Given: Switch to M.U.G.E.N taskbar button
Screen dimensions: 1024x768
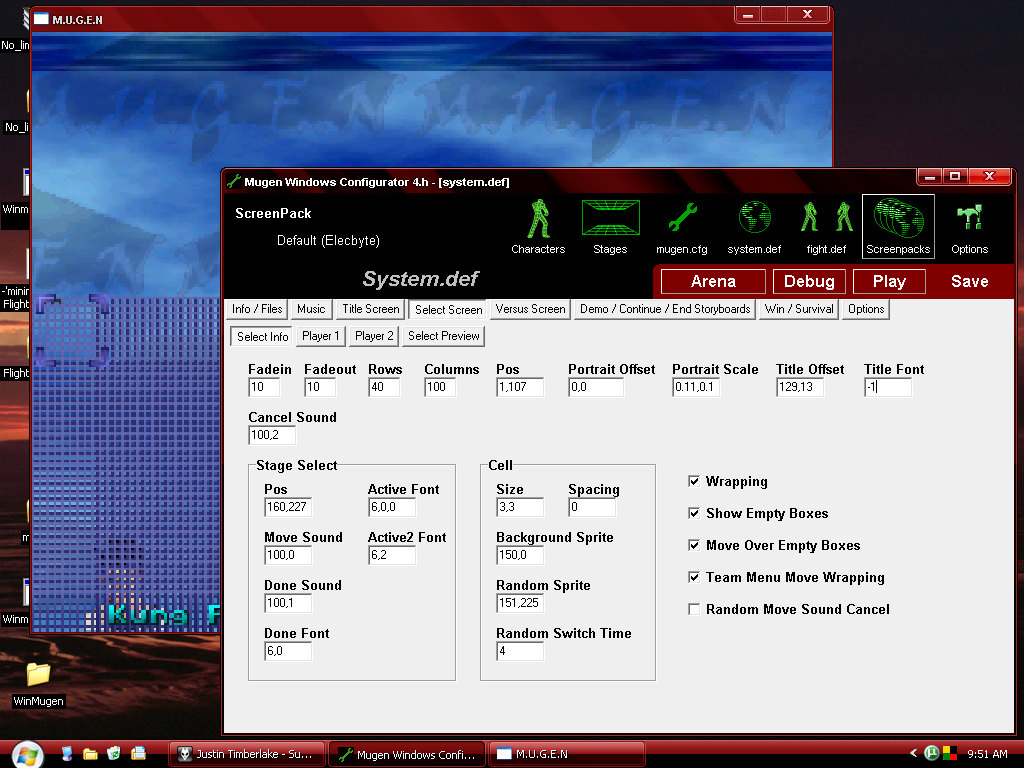Looking at the screenshot, I should pos(567,754).
